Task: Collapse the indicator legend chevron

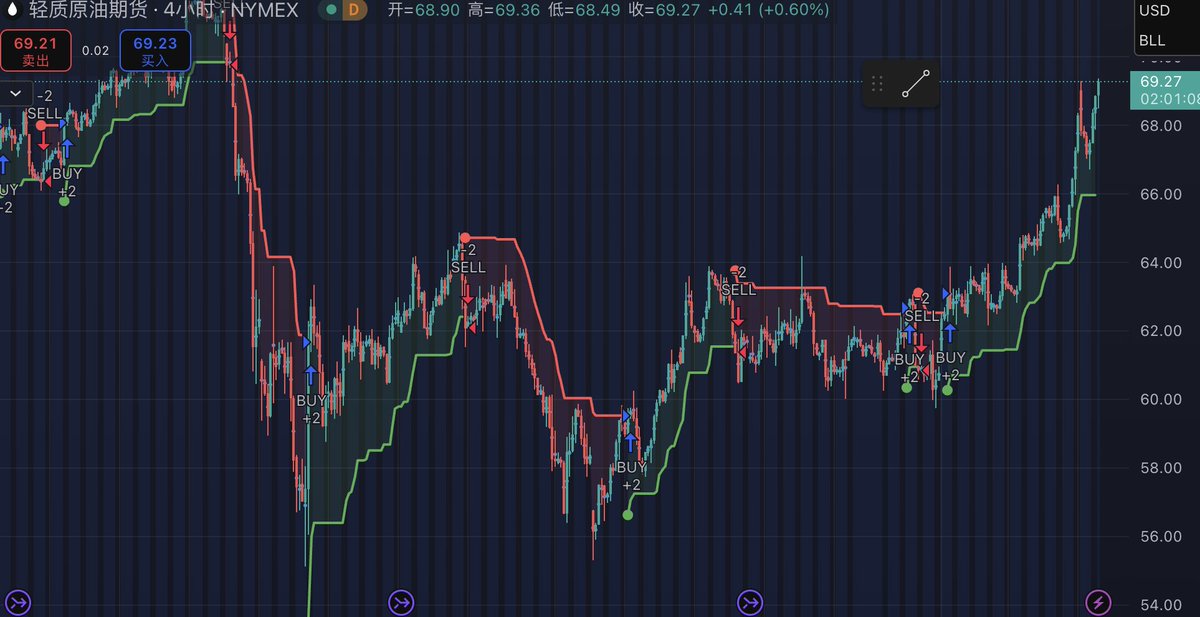Action: [16, 93]
